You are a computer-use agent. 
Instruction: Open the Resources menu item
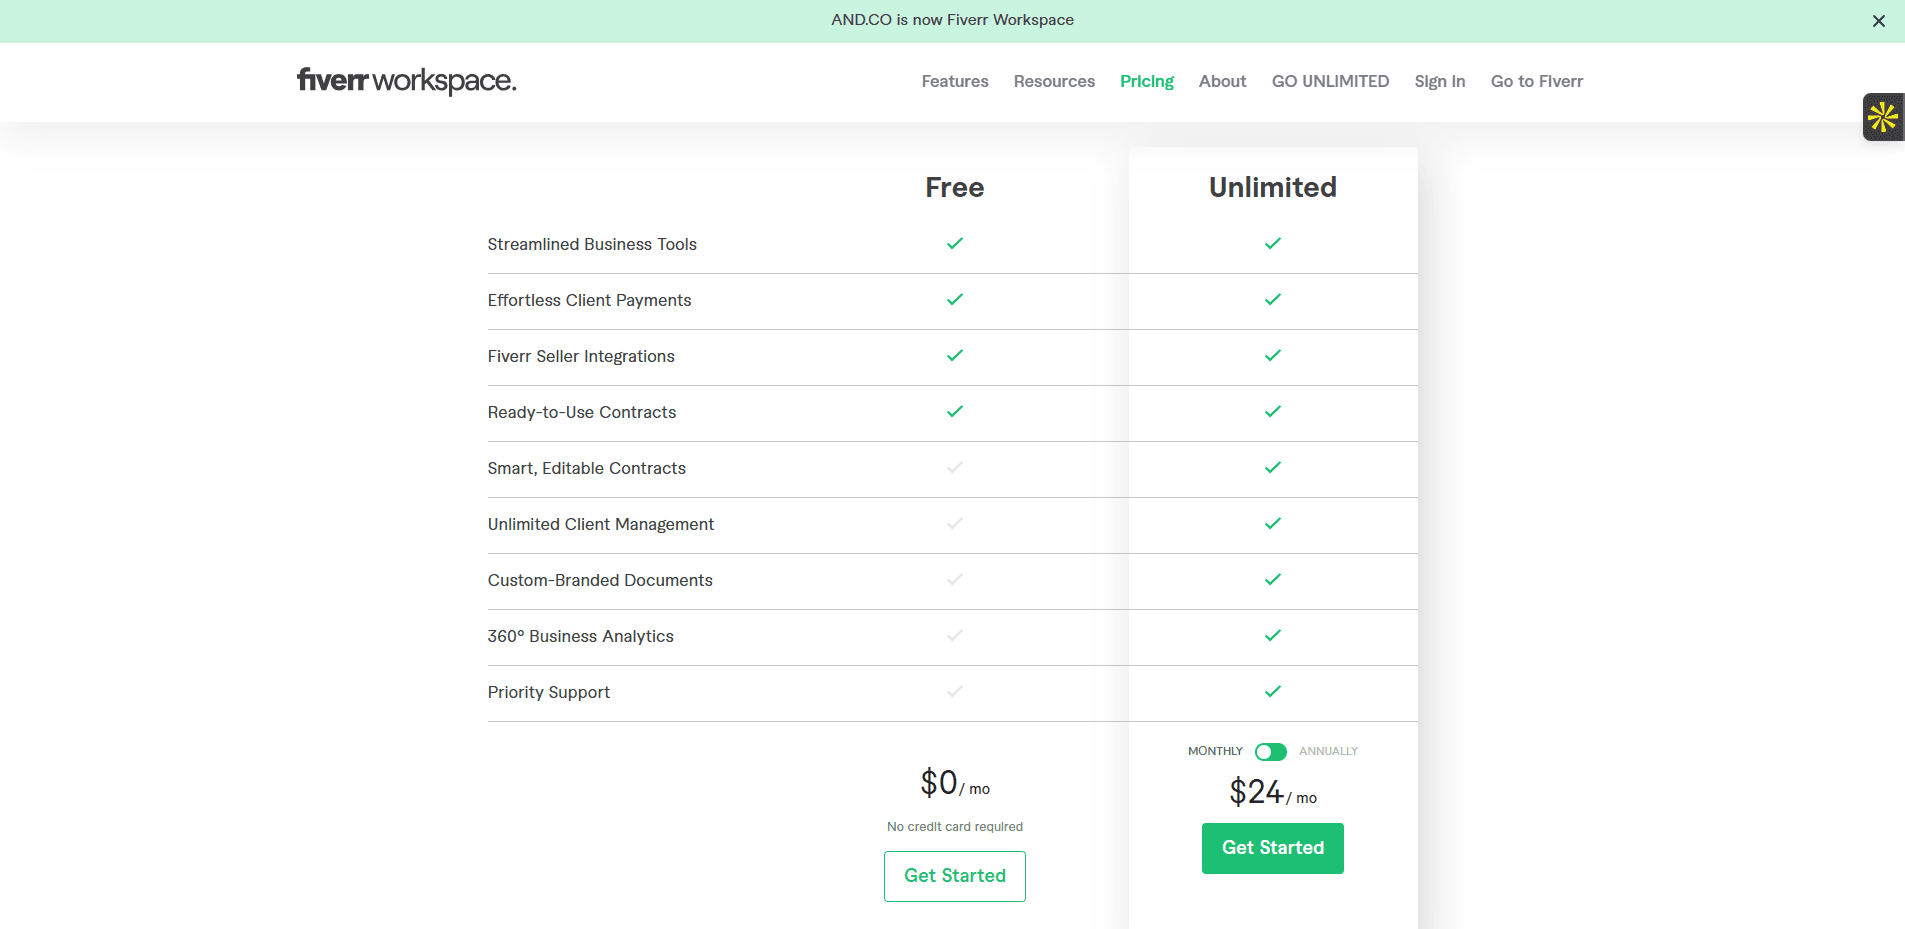click(1054, 81)
